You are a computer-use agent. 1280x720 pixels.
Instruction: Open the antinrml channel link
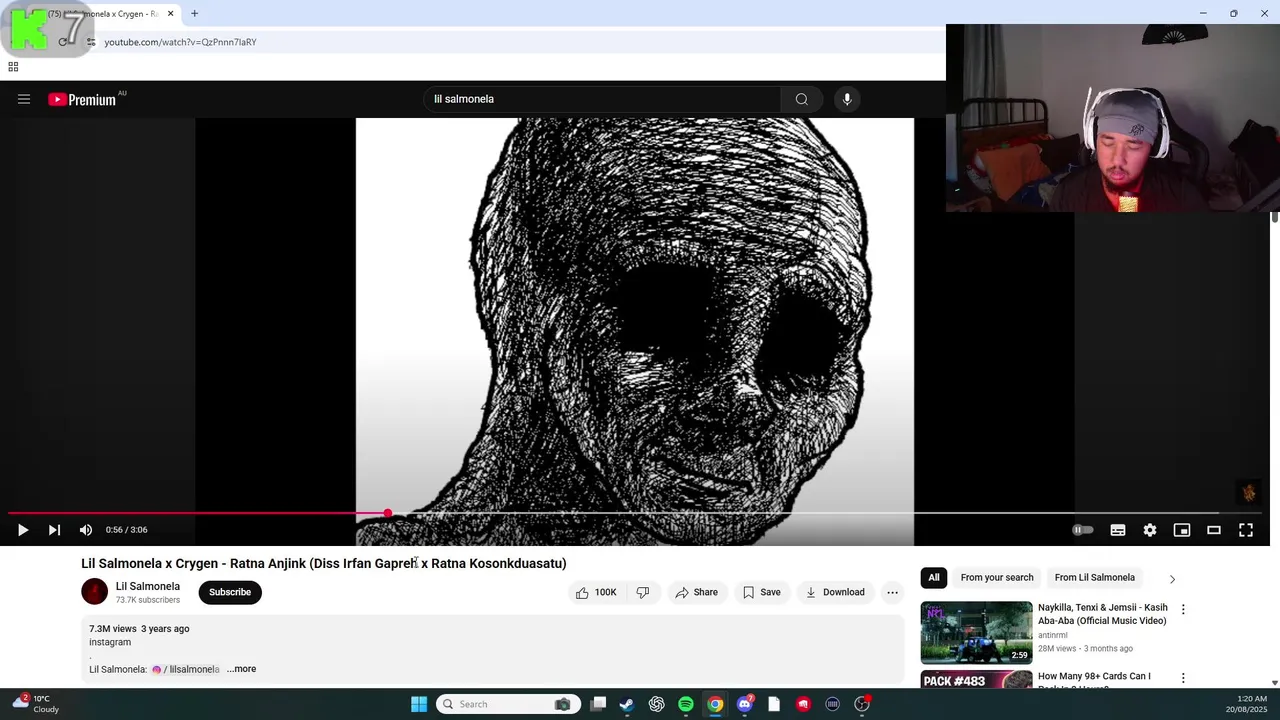[1052, 635]
